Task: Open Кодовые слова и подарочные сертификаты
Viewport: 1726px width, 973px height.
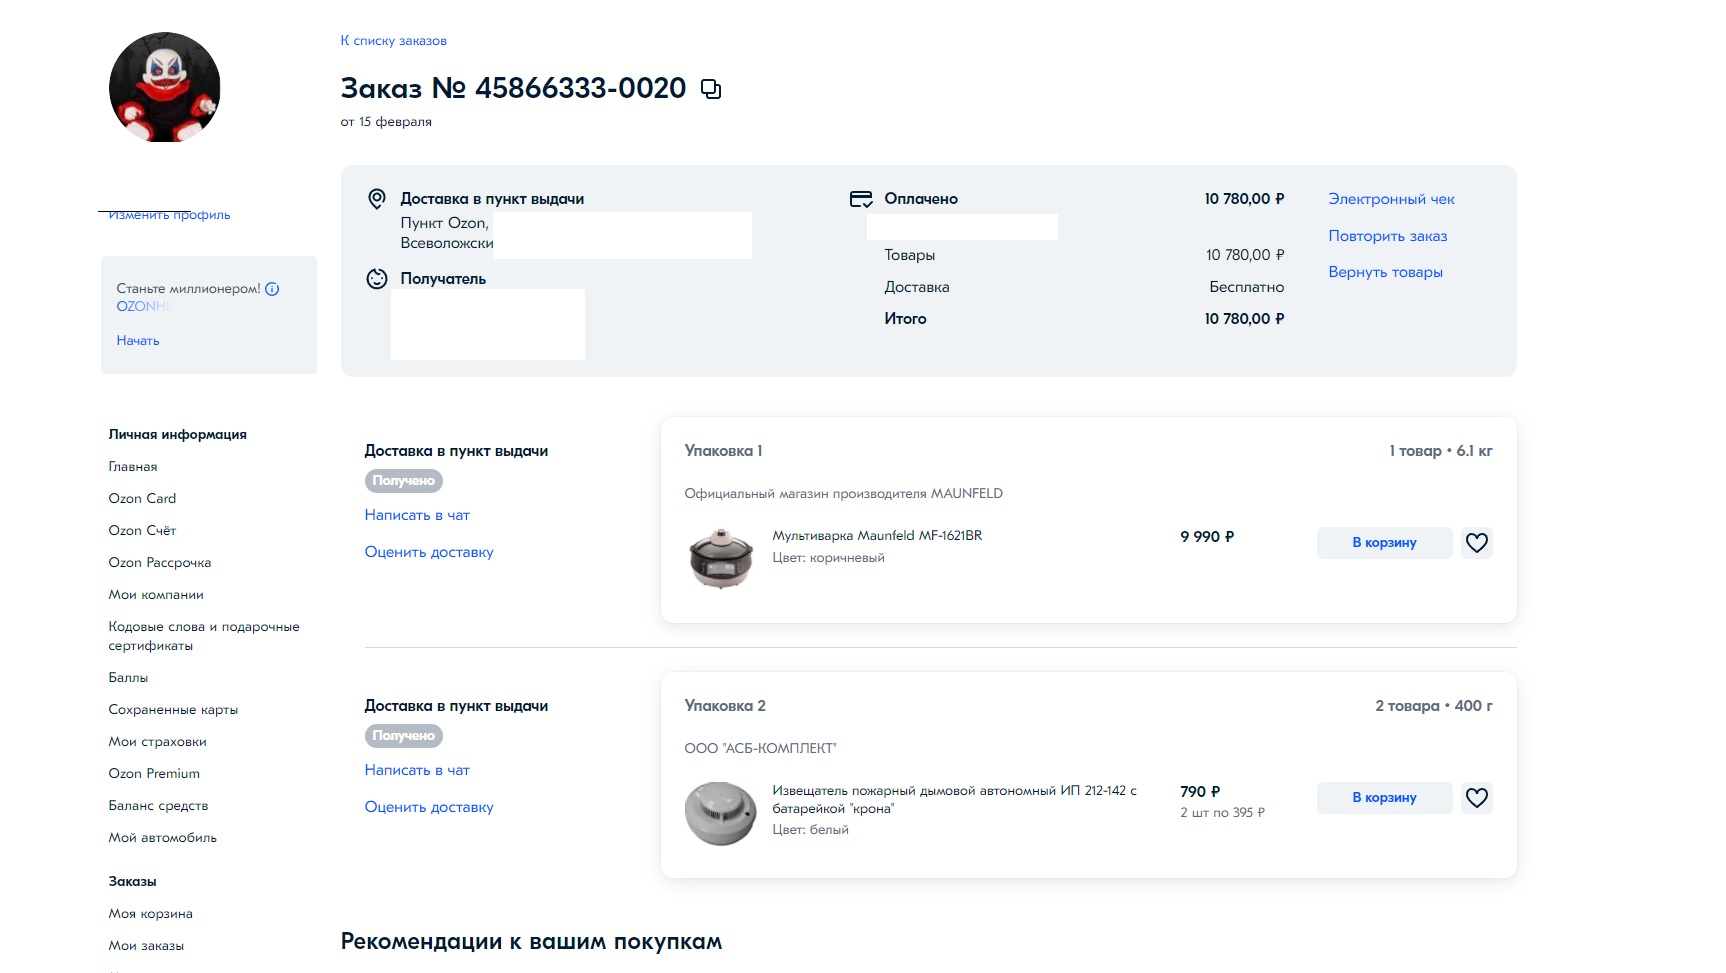Action: [204, 636]
